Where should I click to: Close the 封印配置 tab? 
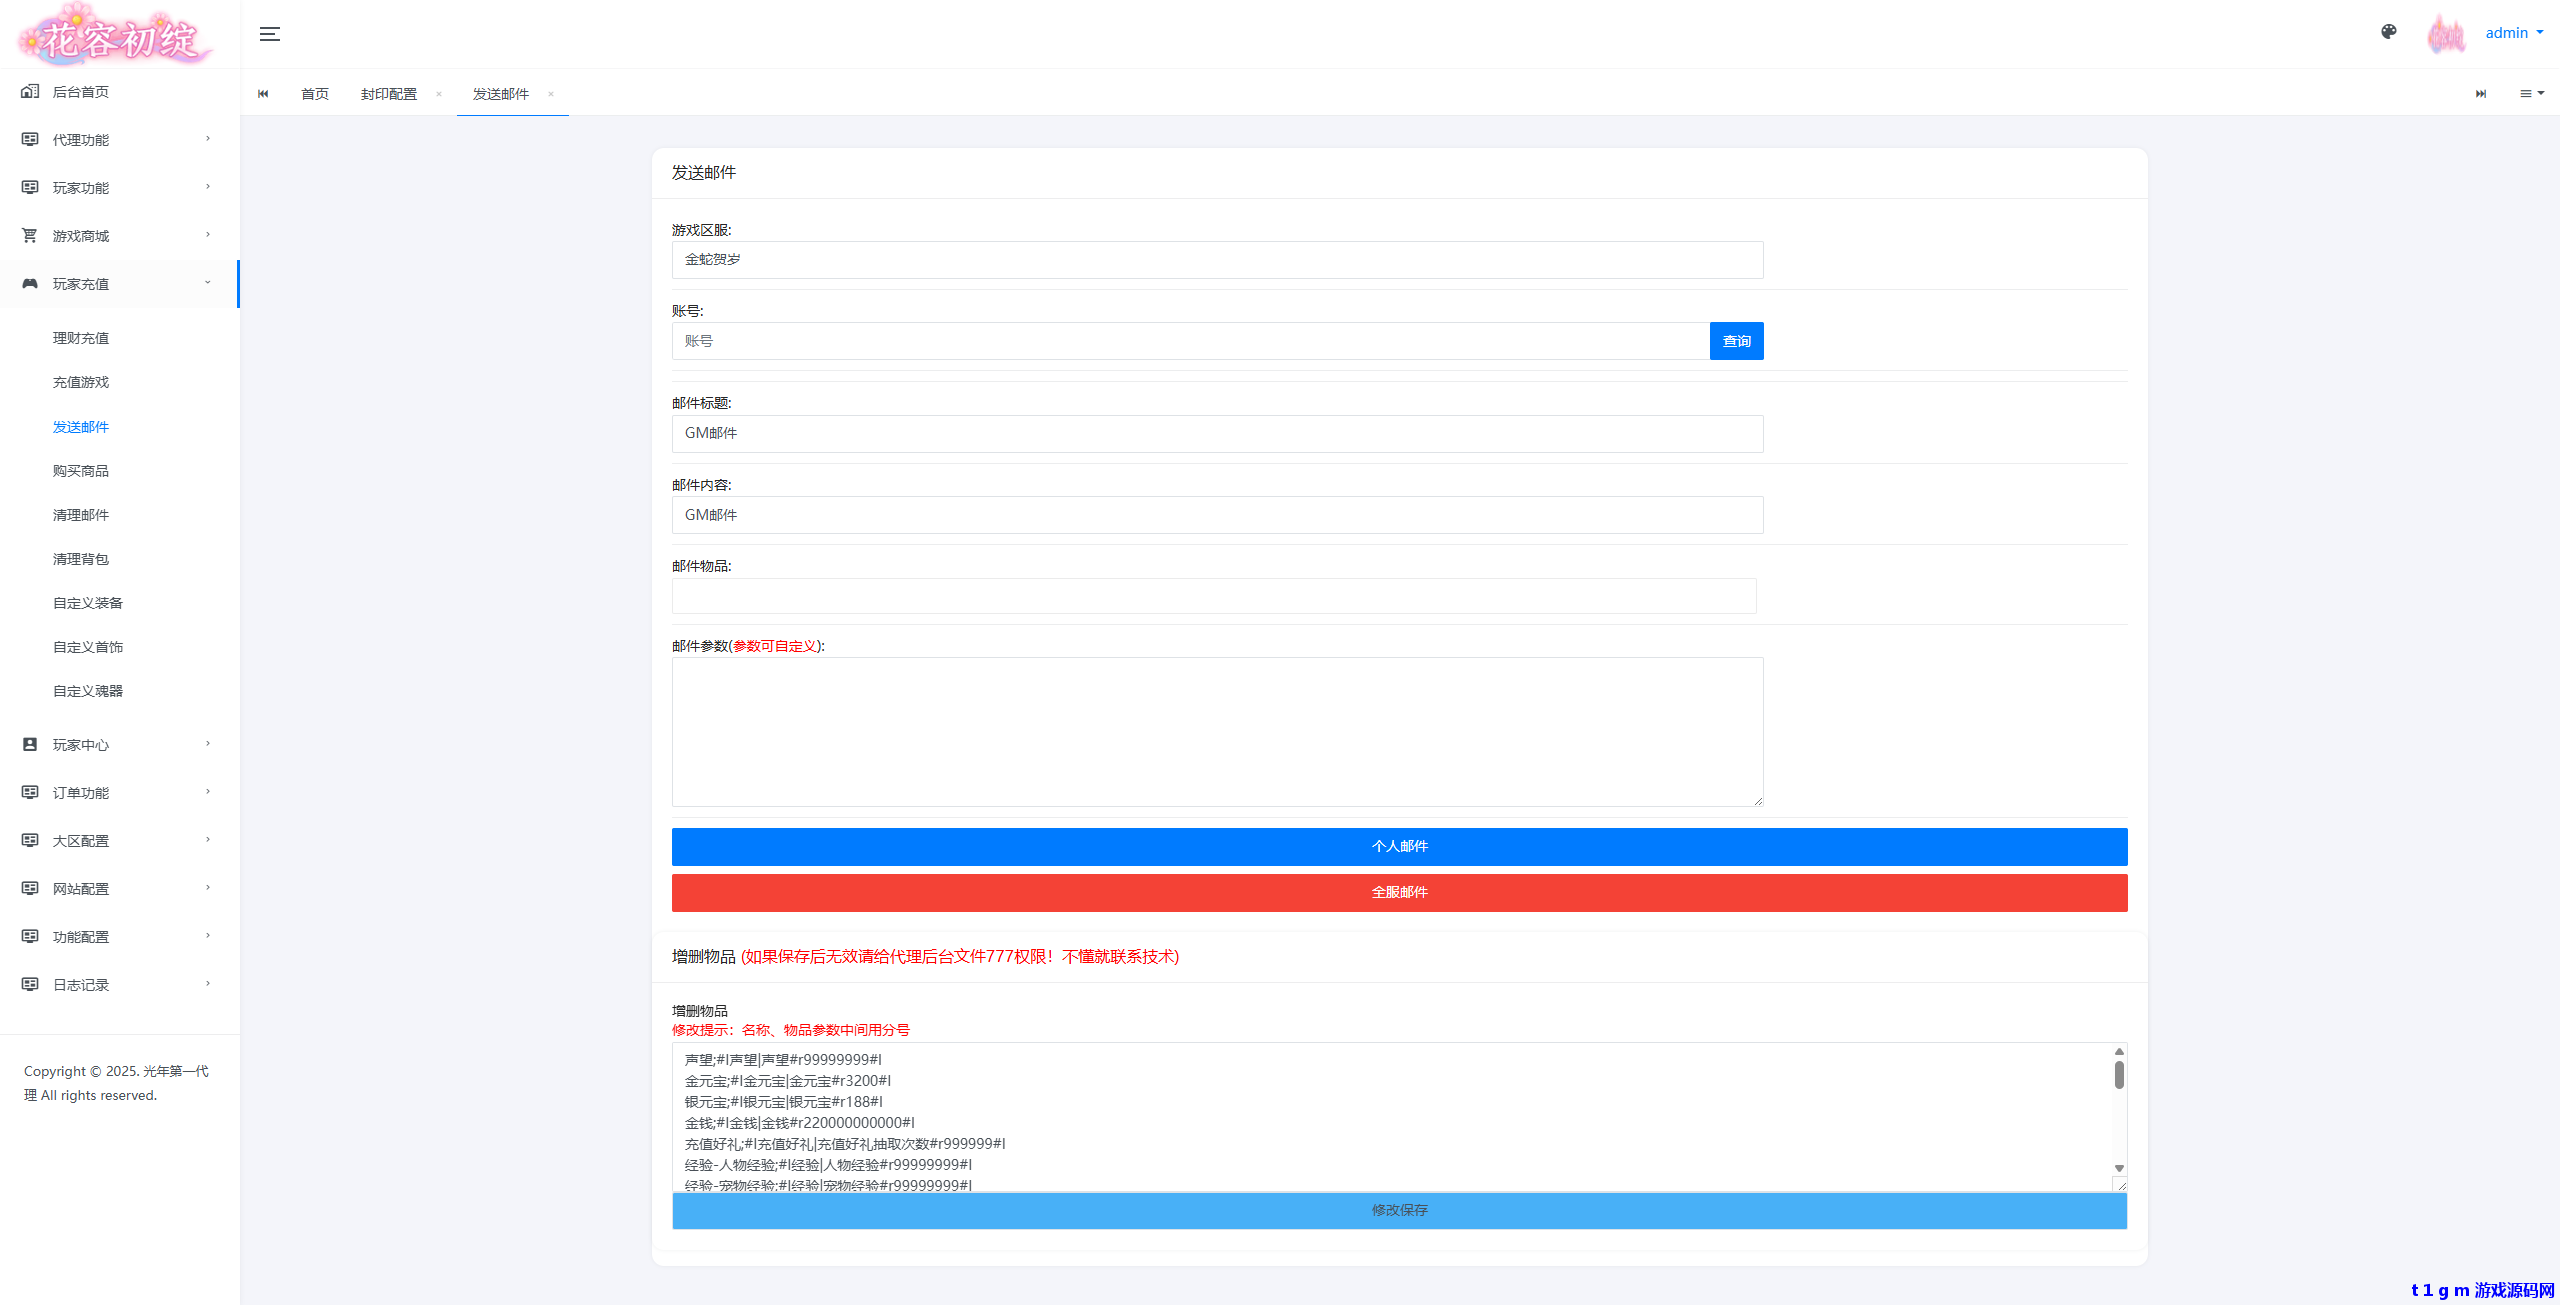point(439,94)
